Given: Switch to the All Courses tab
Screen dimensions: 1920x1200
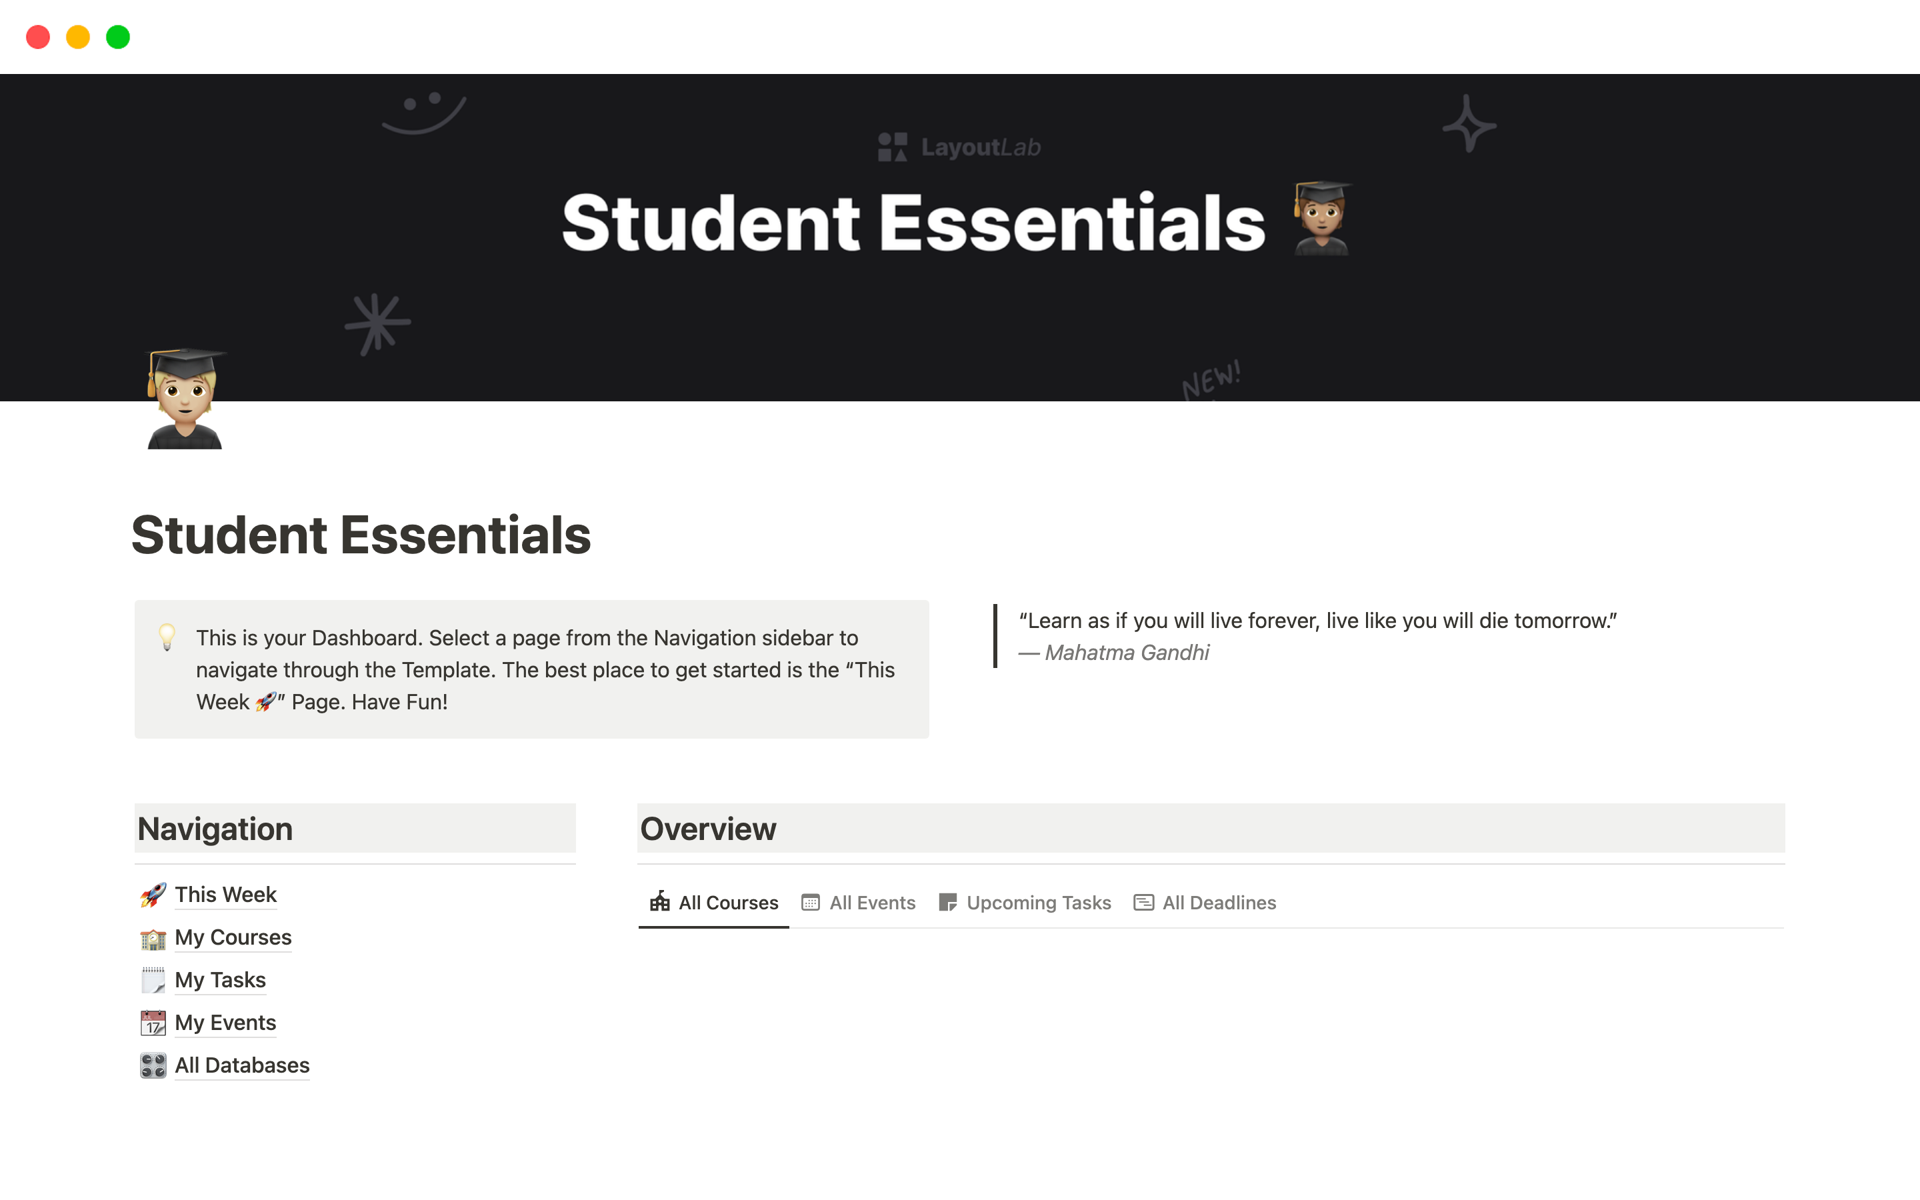Looking at the screenshot, I should pyautogui.click(x=714, y=903).
